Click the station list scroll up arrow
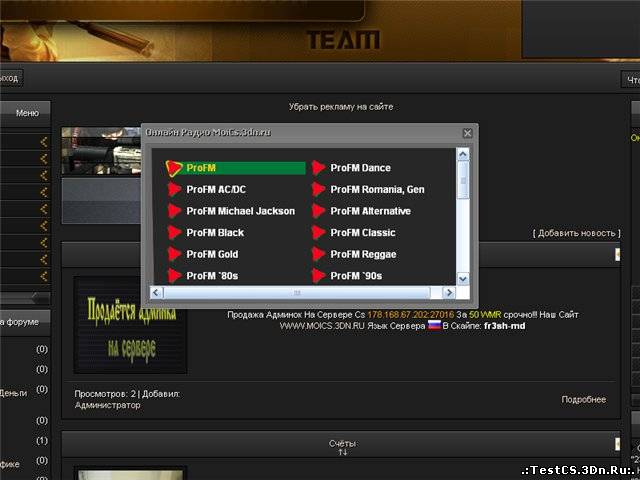Image resolution: width=640 pixels, height=480 pixels. click(x=463, y=154)
